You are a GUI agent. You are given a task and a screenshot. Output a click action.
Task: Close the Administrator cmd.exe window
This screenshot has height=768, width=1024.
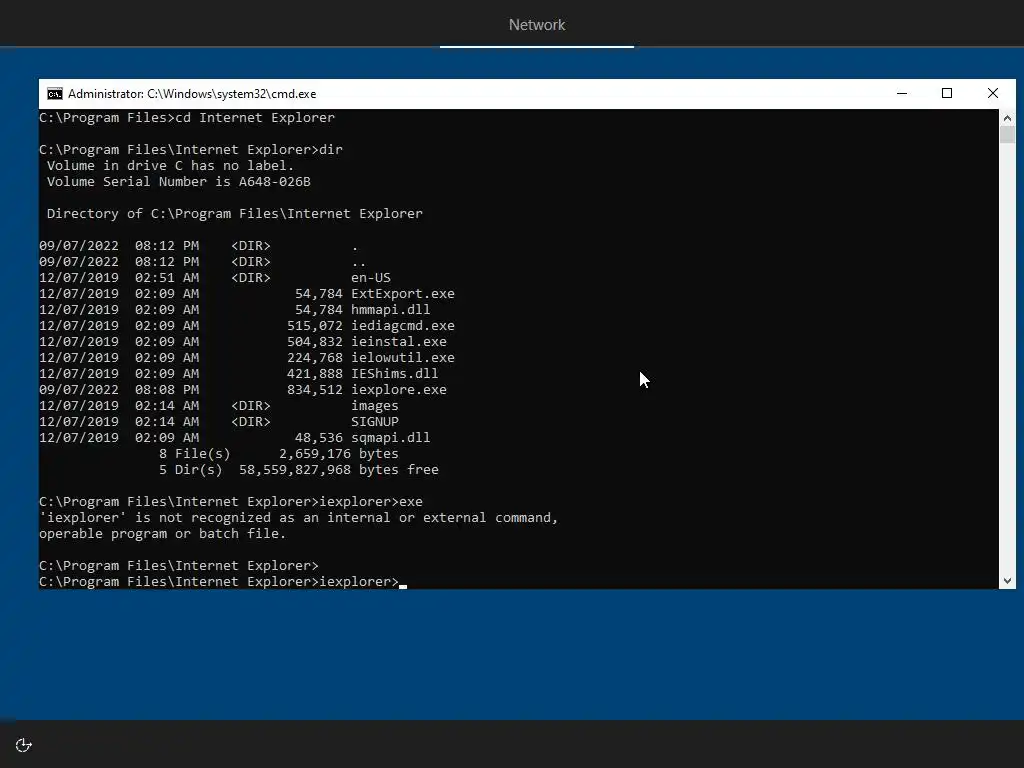[x=993, y=94]
